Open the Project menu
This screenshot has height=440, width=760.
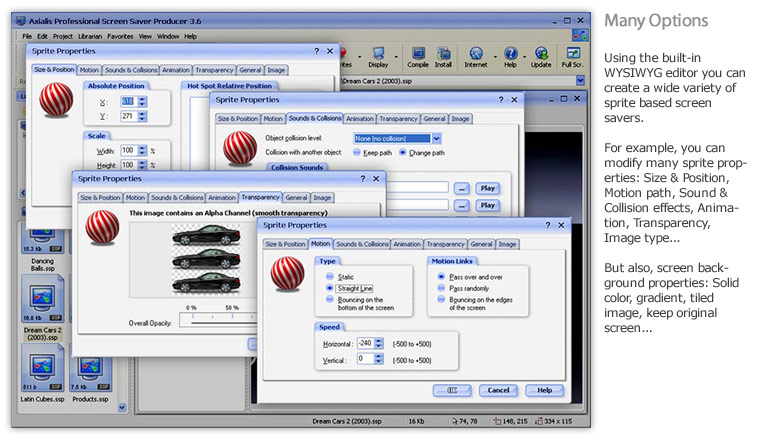coord(63,36)
